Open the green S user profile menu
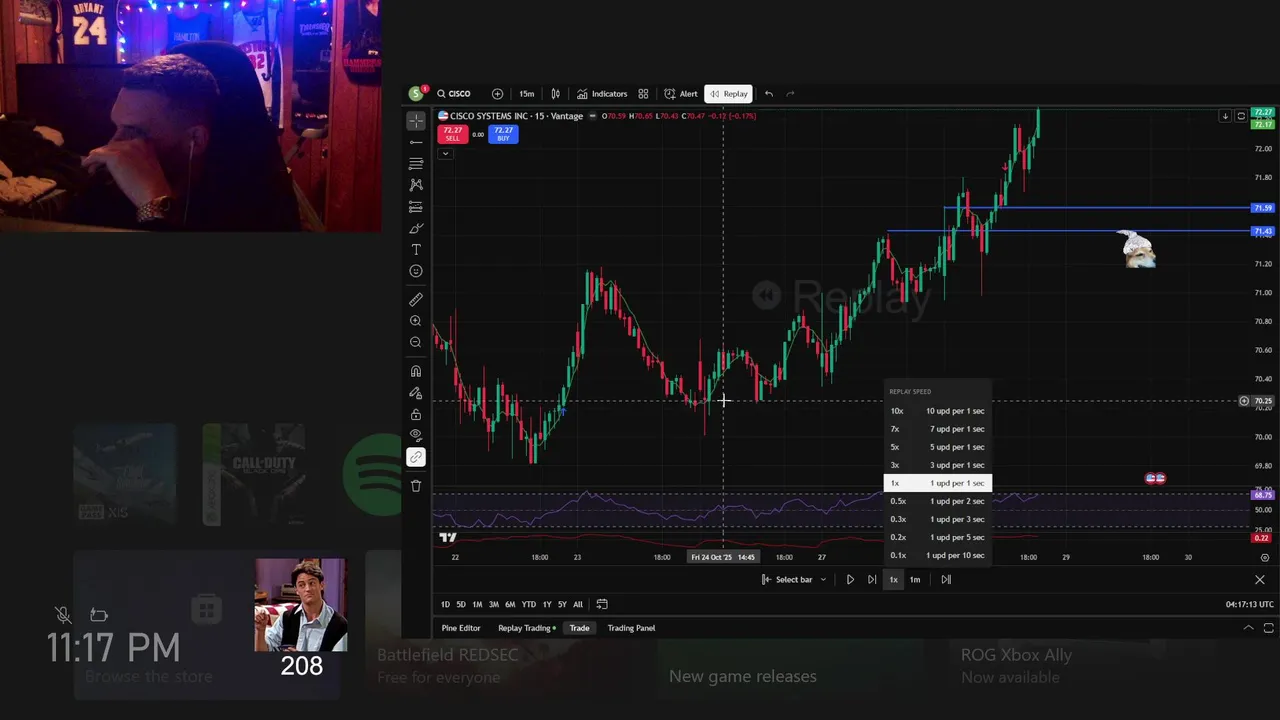 [x=416, y=94]
